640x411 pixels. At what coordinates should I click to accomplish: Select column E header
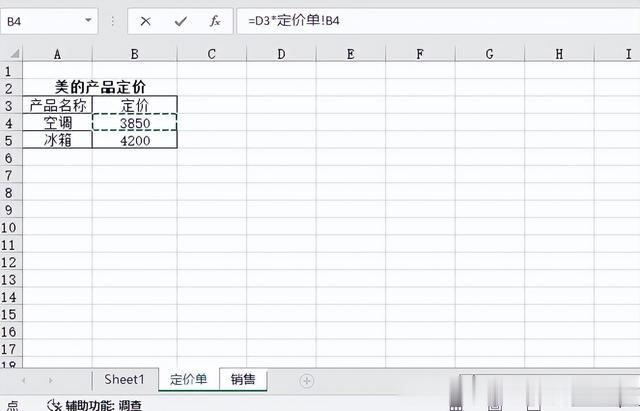(351, 54)
